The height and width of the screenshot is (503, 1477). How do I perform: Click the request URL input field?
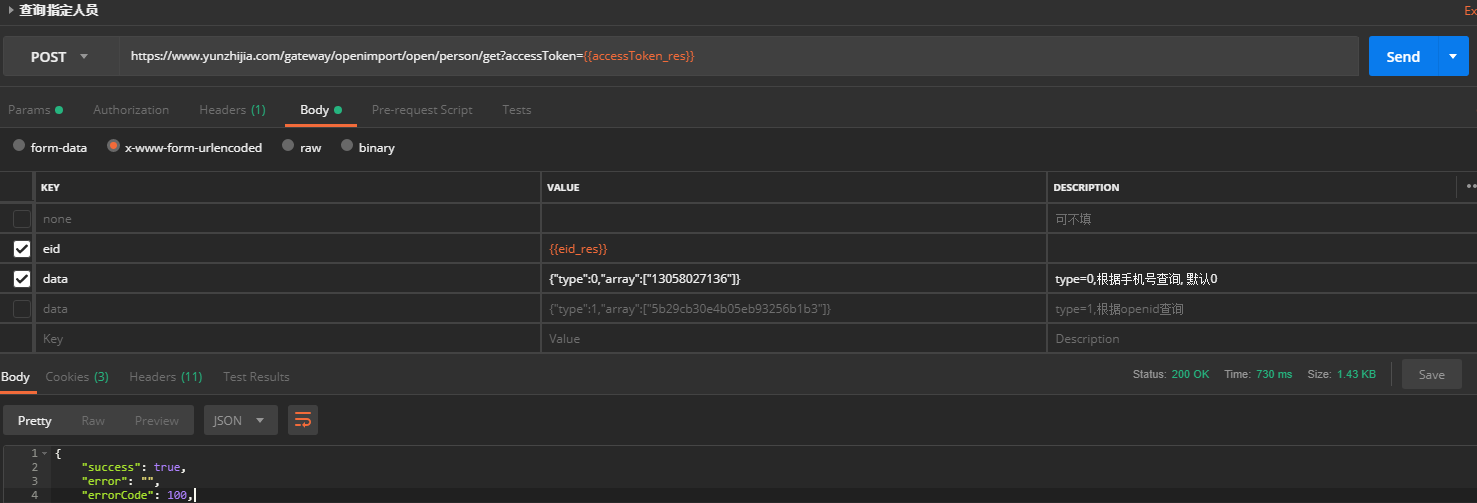[x=738, y=57]
